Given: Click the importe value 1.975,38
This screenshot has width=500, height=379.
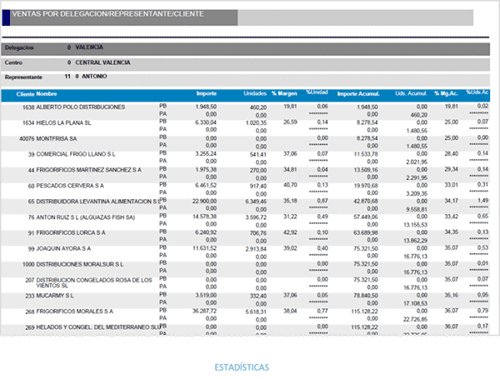Looking at the screenshot, I should click(206, 170).
